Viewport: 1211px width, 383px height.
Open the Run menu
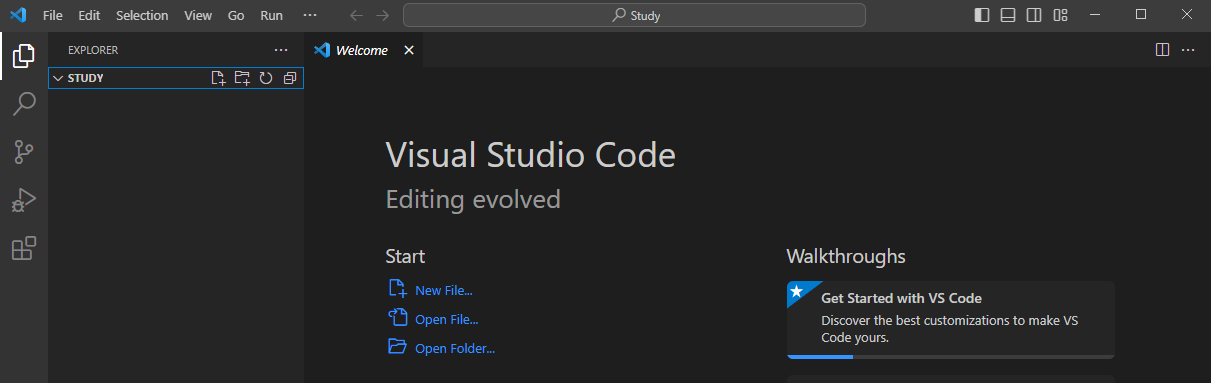[x=271, y=15]
